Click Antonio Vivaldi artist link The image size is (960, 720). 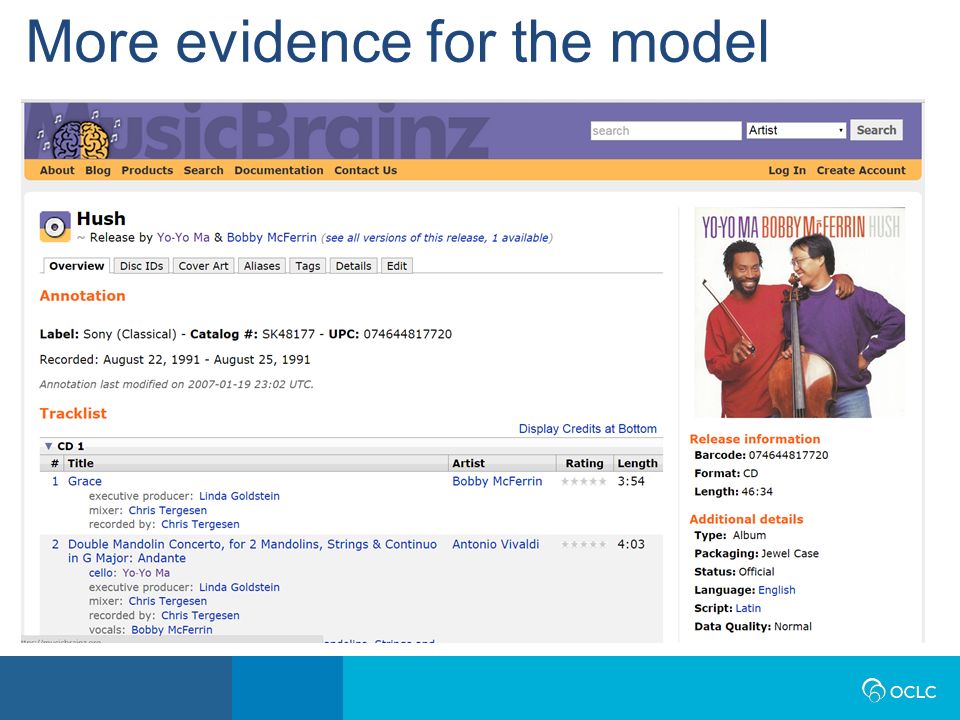pyautogui.click(x=496, y=544)
